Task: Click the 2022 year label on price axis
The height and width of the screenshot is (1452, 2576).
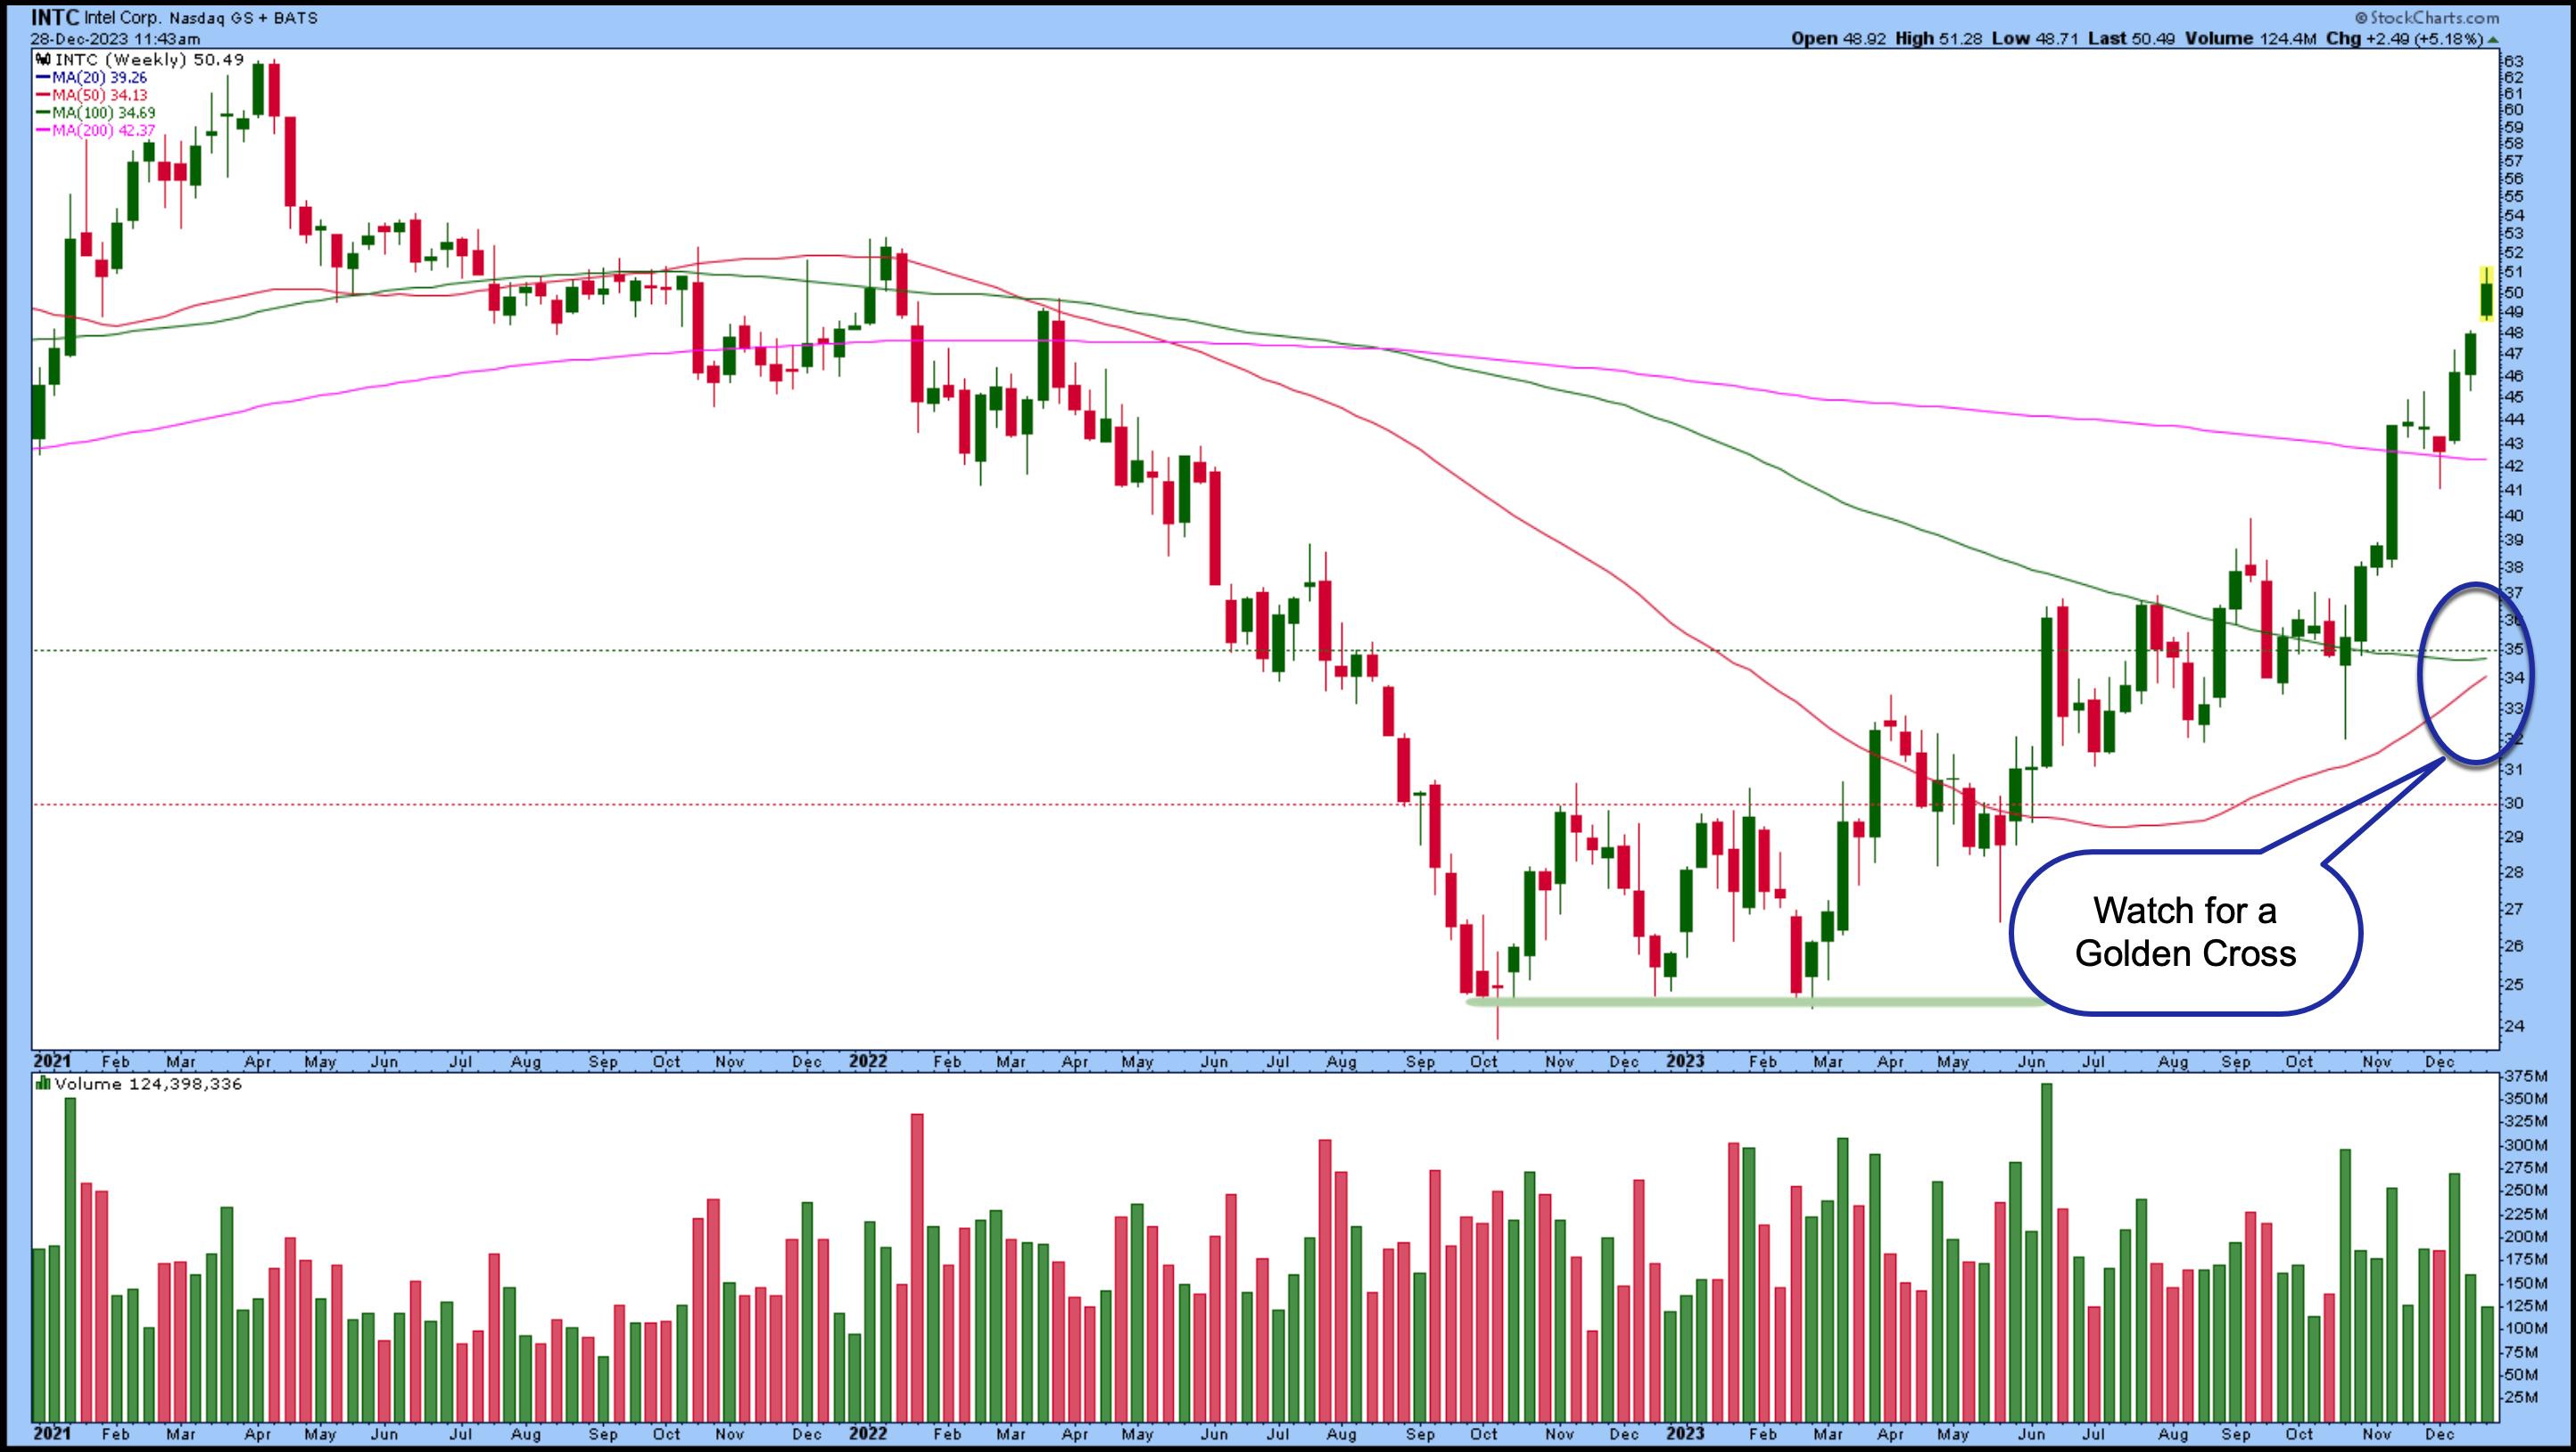Action: [868, 1061]
